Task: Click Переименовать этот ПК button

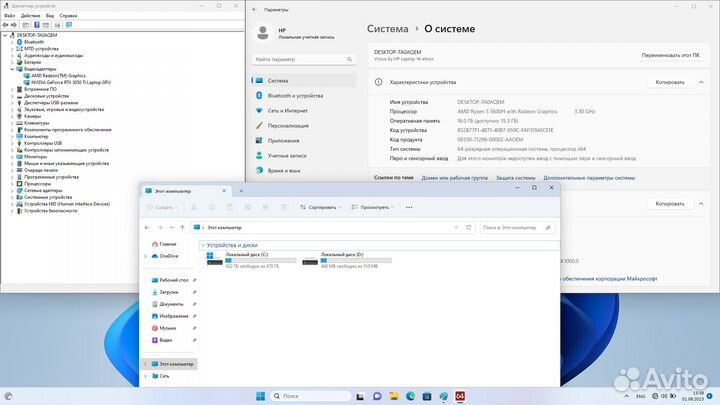Action: point(670,55)
